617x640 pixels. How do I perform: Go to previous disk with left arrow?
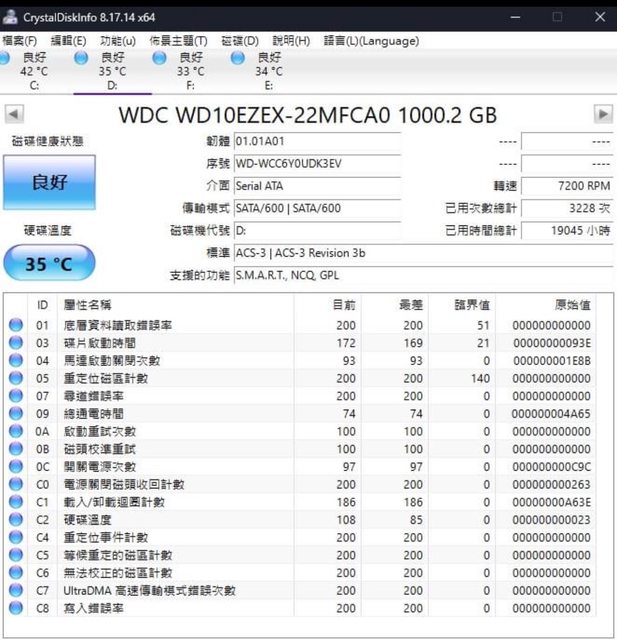pos(14,114)
